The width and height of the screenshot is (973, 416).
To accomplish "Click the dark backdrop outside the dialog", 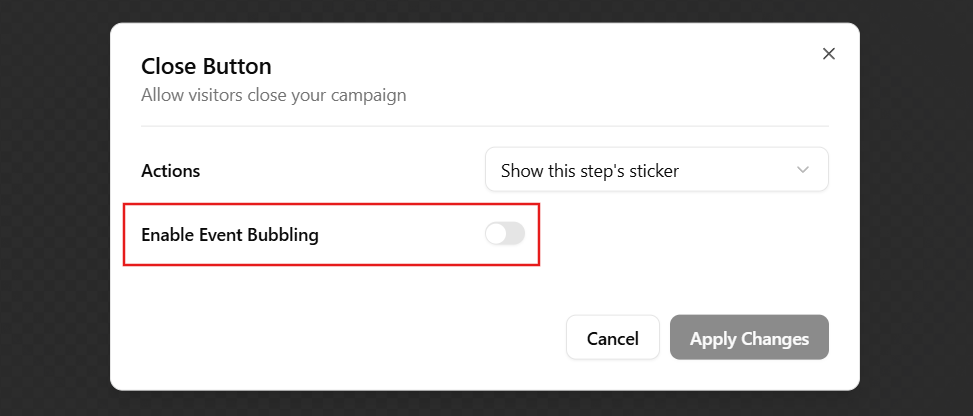I will [50, 200].
